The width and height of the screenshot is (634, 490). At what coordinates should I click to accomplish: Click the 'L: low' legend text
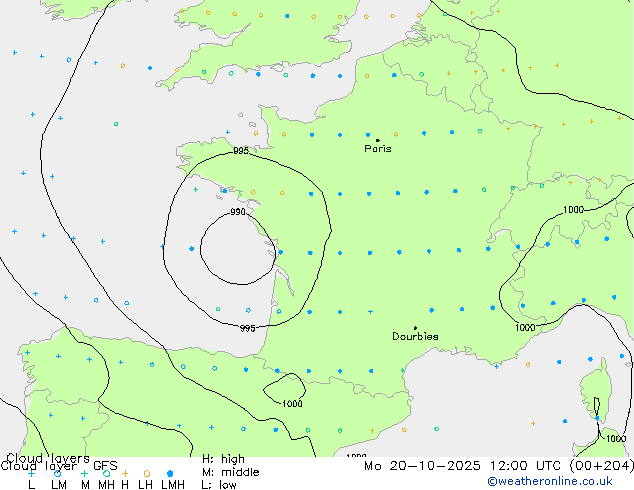[219, 485]
